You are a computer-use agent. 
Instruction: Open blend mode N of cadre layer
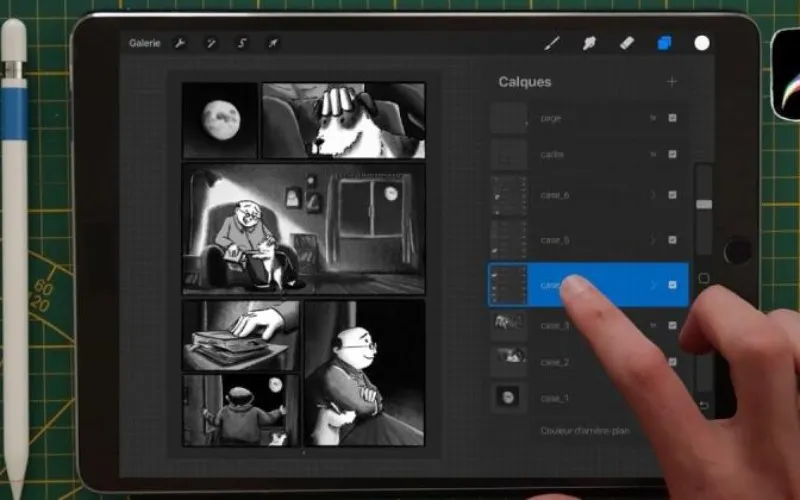click(x=653, y=154)
